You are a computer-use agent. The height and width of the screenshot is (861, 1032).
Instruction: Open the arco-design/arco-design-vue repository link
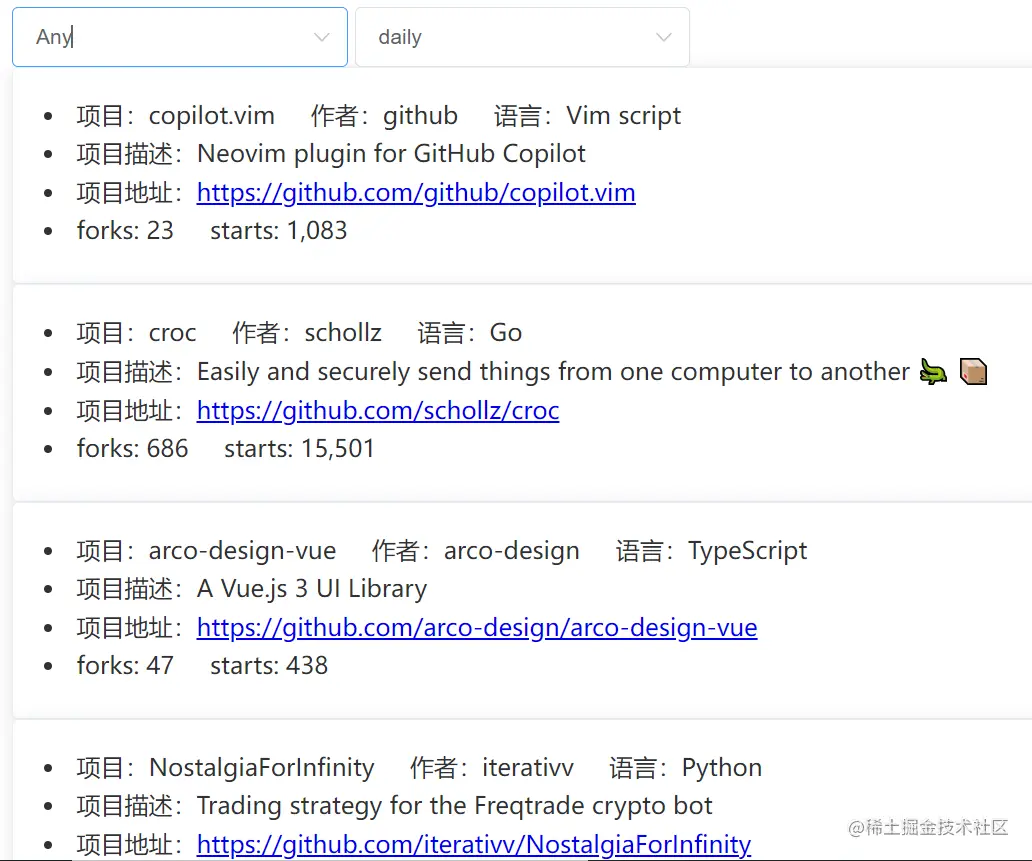(x=477, y=627)
